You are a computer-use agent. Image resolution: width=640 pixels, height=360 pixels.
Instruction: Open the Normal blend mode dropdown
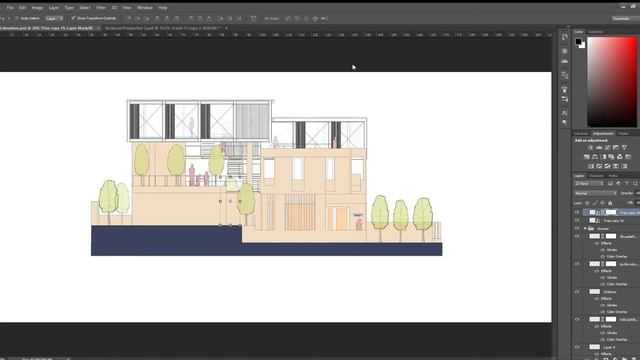595,193
